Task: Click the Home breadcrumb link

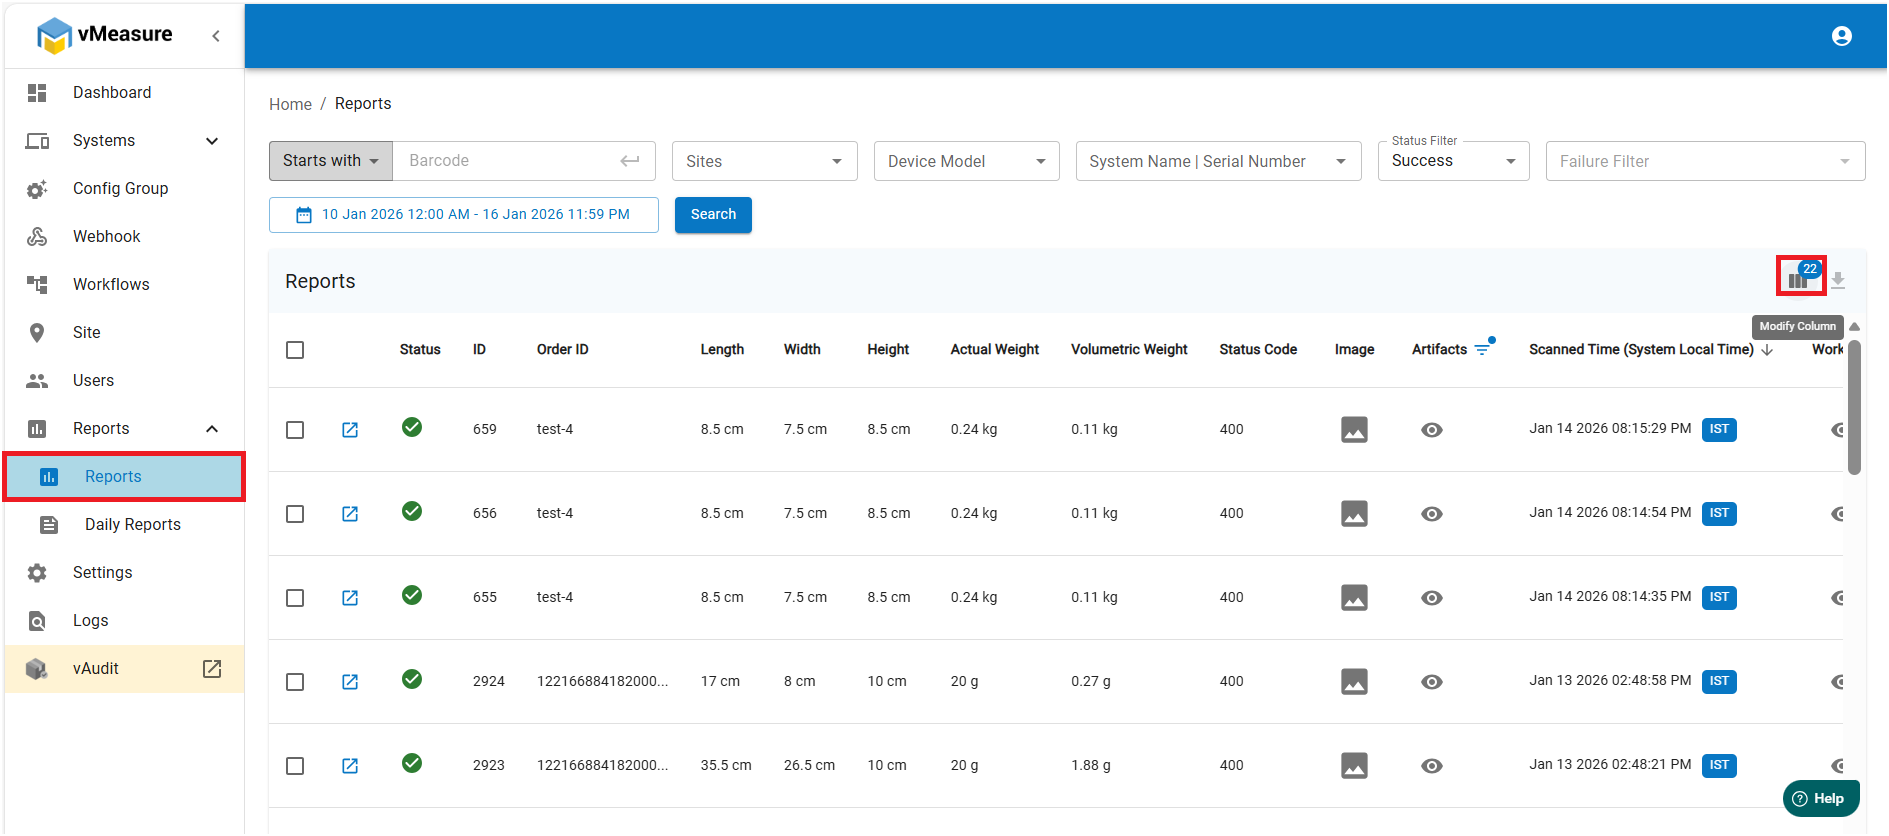Action: click(290, 104)
